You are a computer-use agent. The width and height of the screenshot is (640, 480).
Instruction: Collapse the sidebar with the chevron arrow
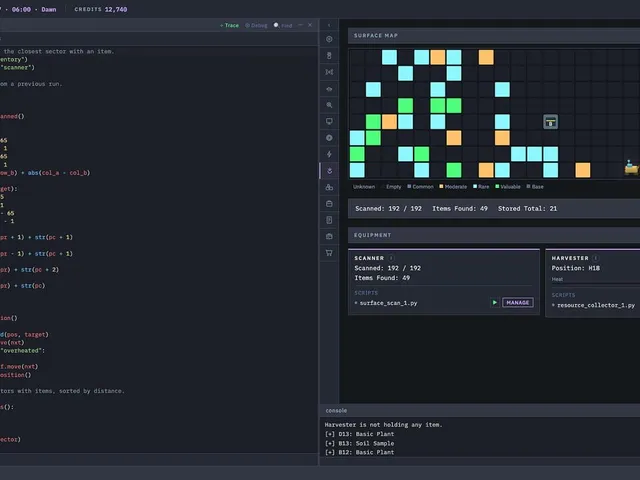(329, 25)
